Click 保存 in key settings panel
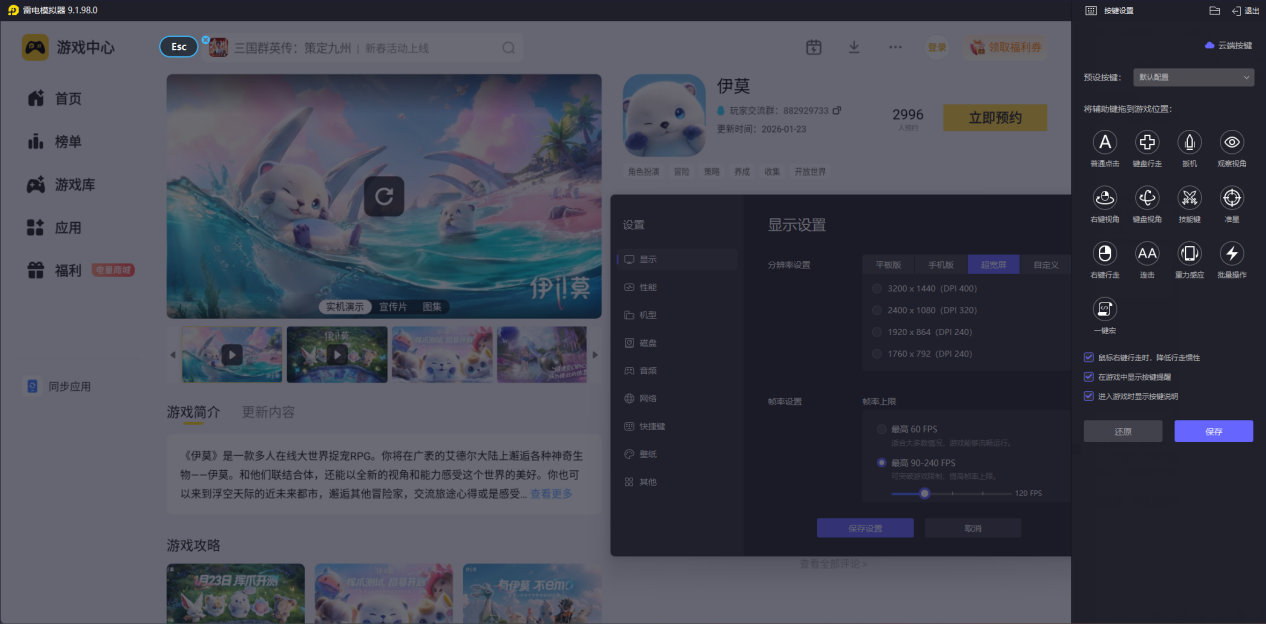This screenshot has width=1266, height=624. point(1214,431)
